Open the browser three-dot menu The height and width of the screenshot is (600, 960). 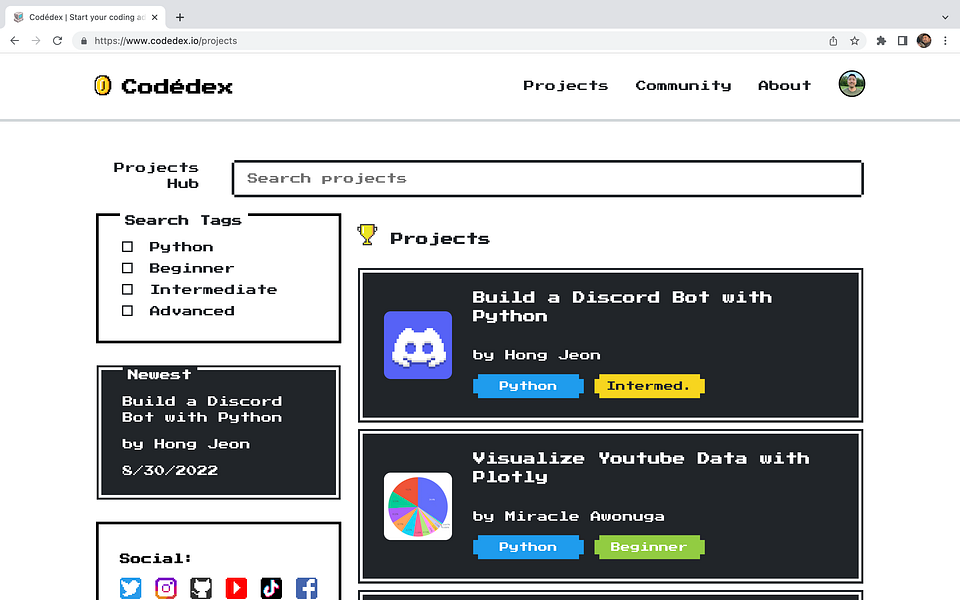tap(945, 40)
